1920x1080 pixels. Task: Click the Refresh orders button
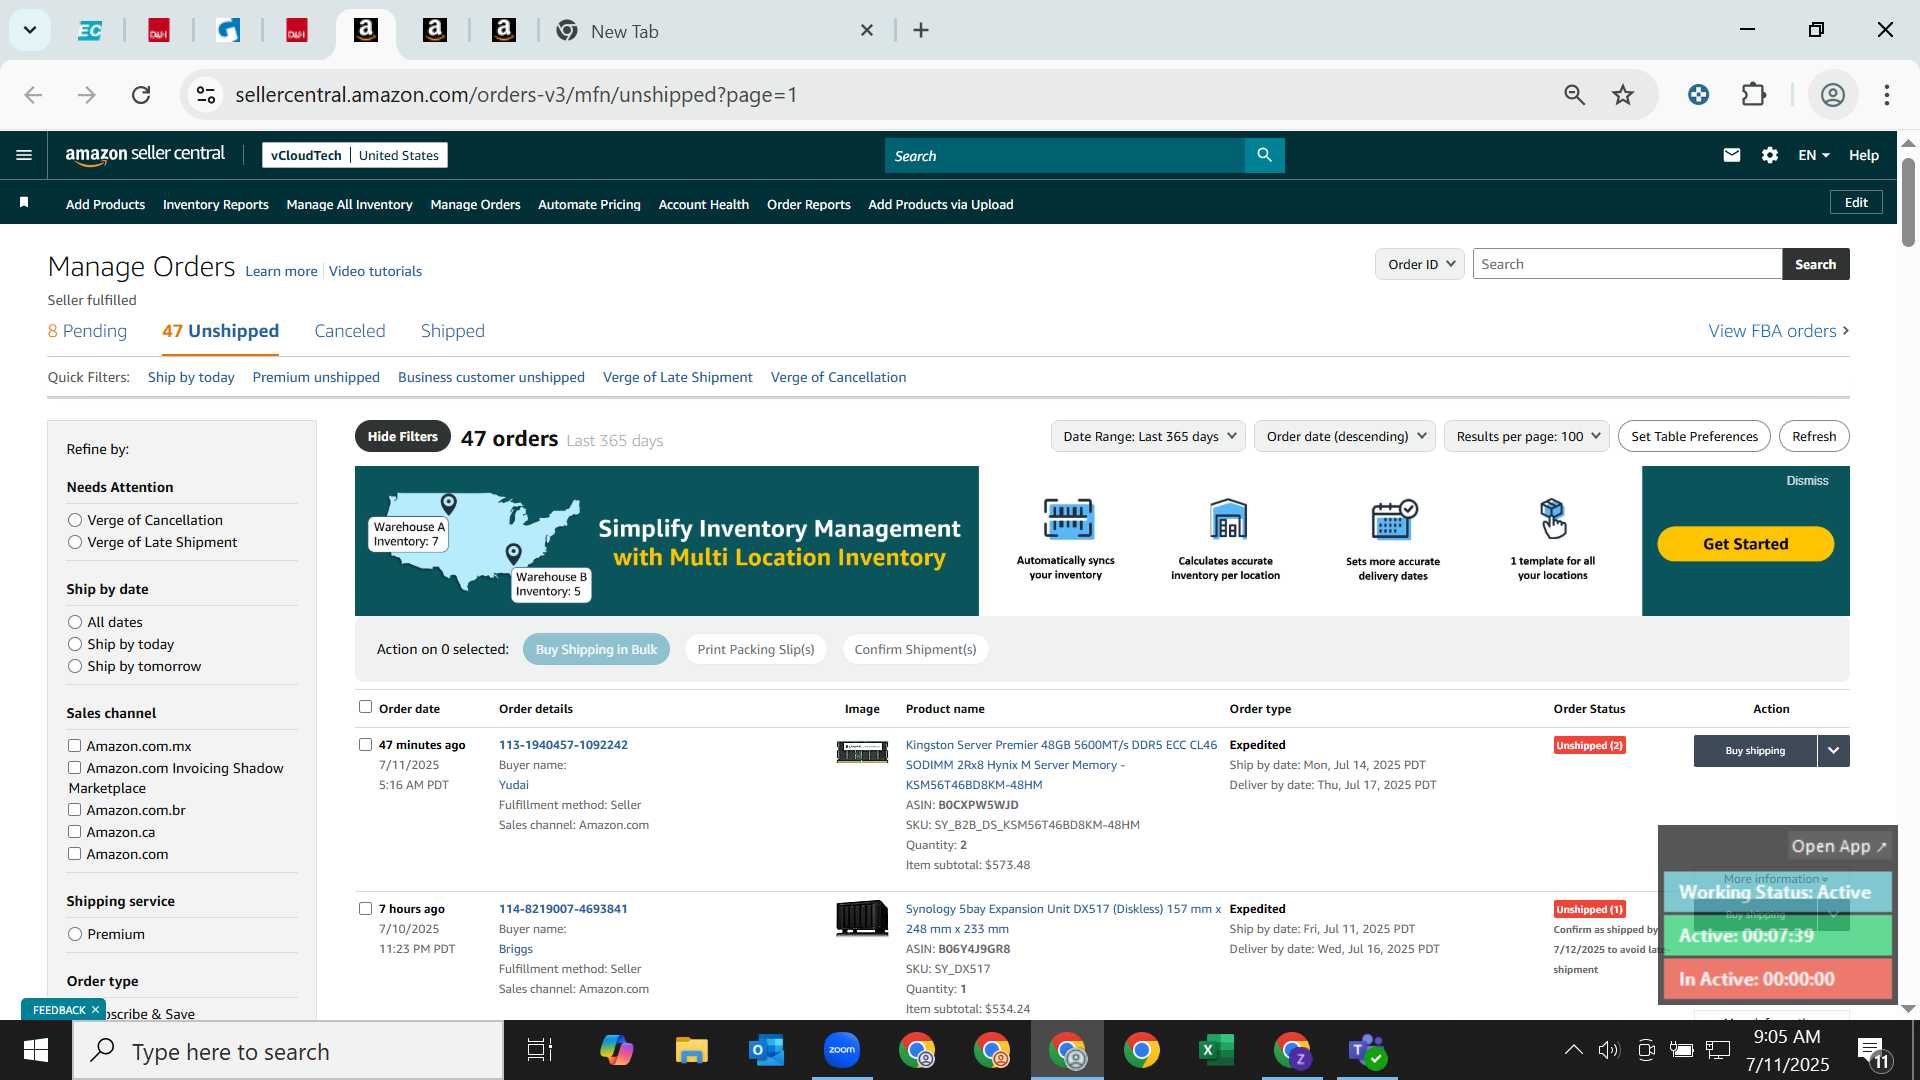[1813, 436]
